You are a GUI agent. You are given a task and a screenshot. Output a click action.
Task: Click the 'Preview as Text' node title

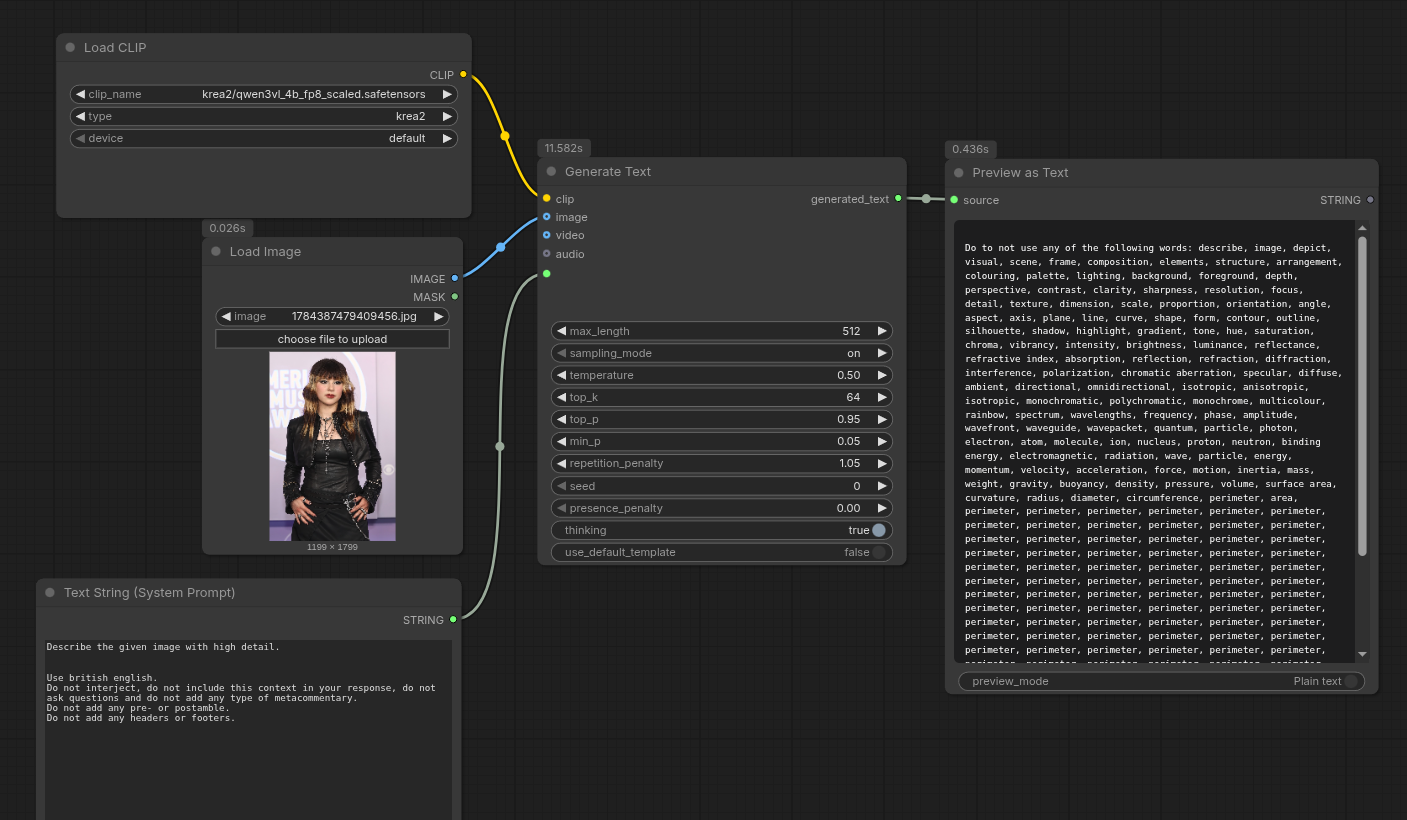pyautogui.click(x=1020, y=173)
